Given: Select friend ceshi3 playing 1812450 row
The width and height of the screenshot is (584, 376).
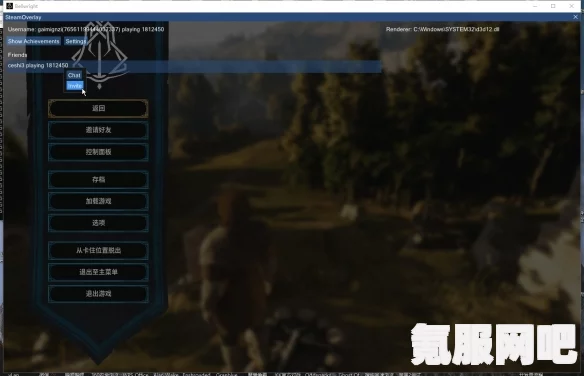Looking at the screenshot, I should tap(194, 66).
